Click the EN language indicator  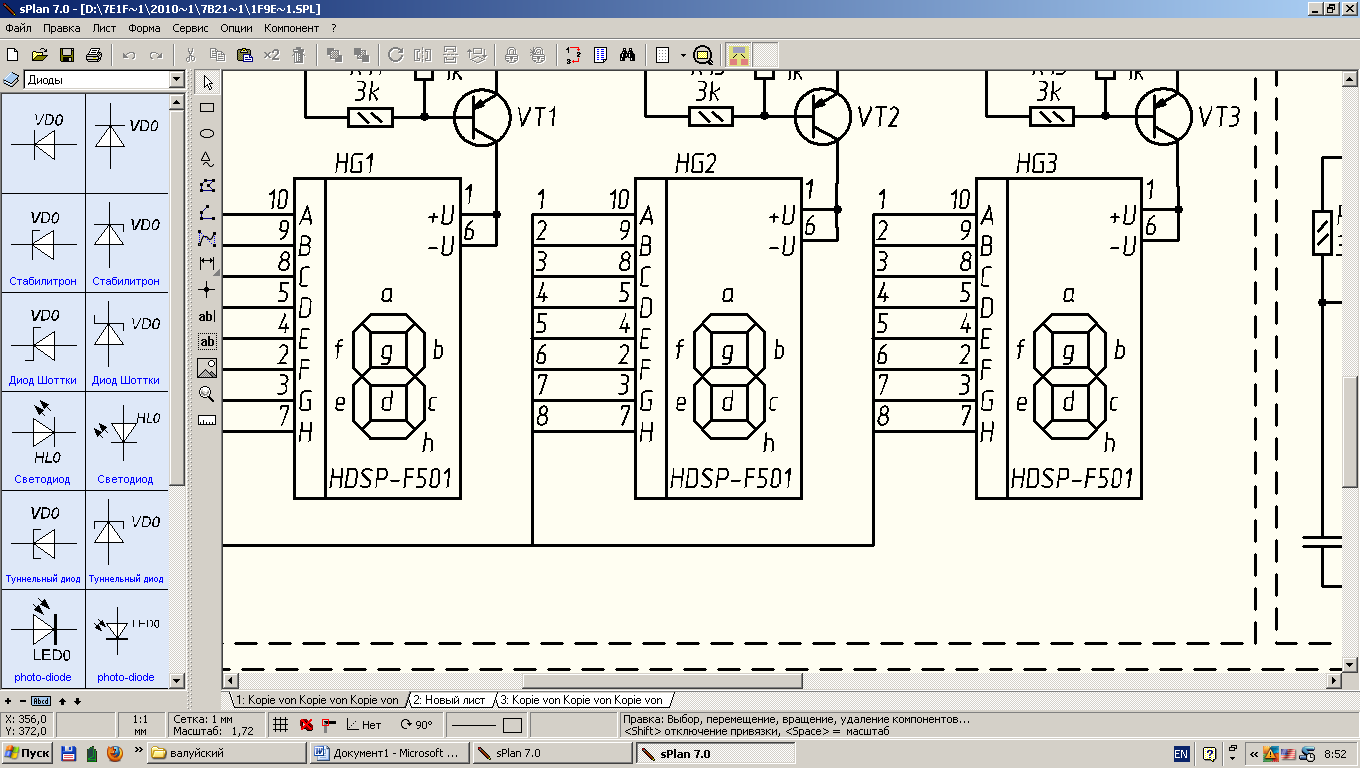point(1181,754)
